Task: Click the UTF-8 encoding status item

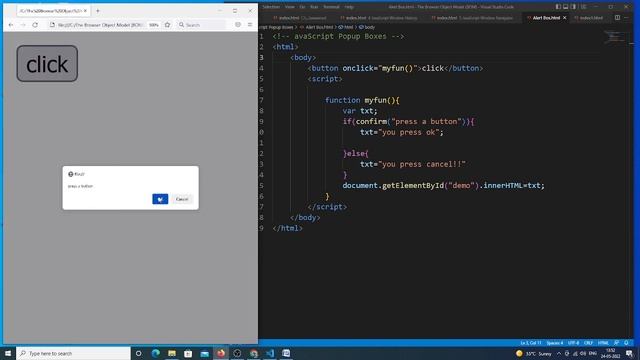Action: pyautogui.click(x=573, y=343)
